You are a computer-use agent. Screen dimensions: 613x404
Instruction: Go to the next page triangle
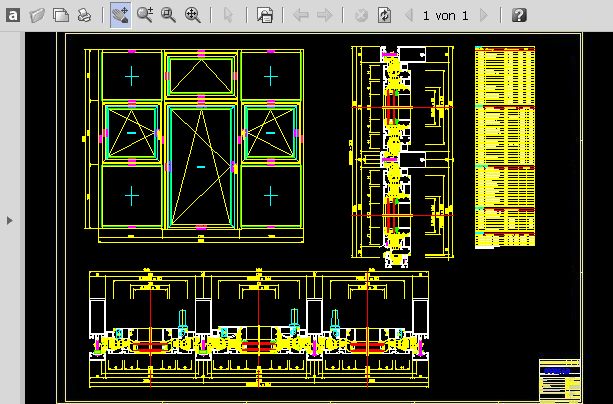pyautogui.click(x=484, y=15)
